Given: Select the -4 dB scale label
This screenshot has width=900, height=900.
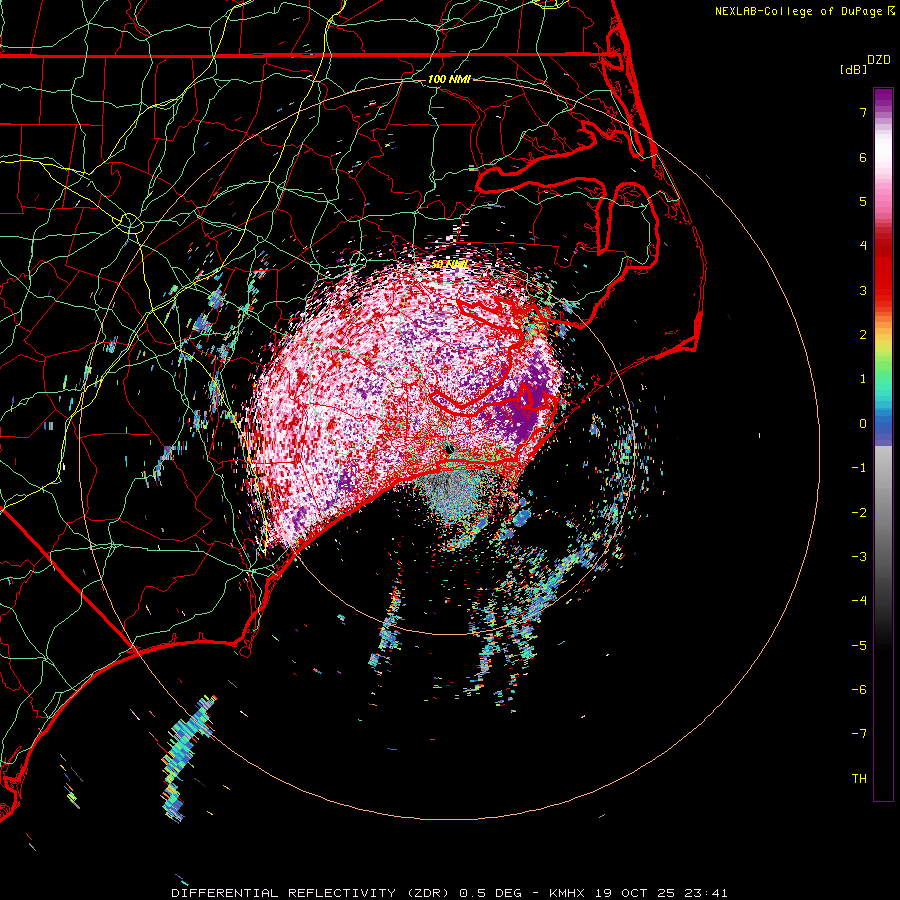Looking at the screenshot, I should click(859, 601).
